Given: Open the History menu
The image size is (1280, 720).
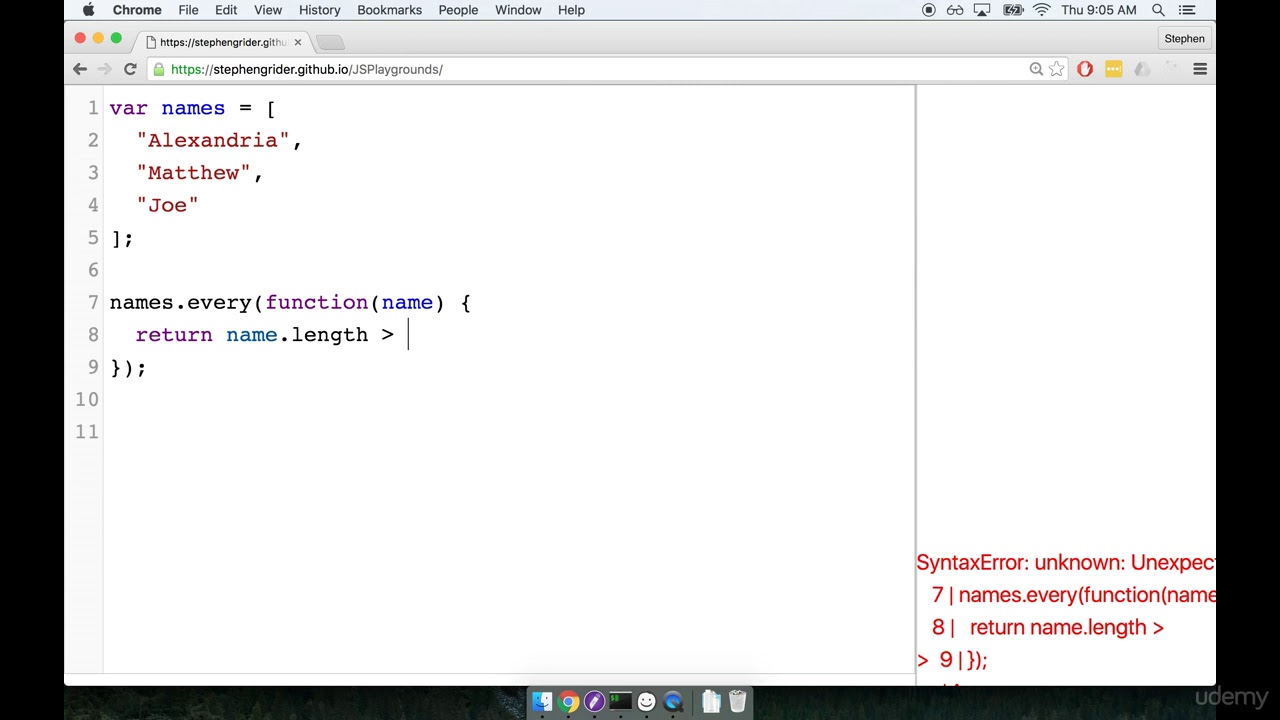Looking at the screenshot, I should tap(320, 10).
